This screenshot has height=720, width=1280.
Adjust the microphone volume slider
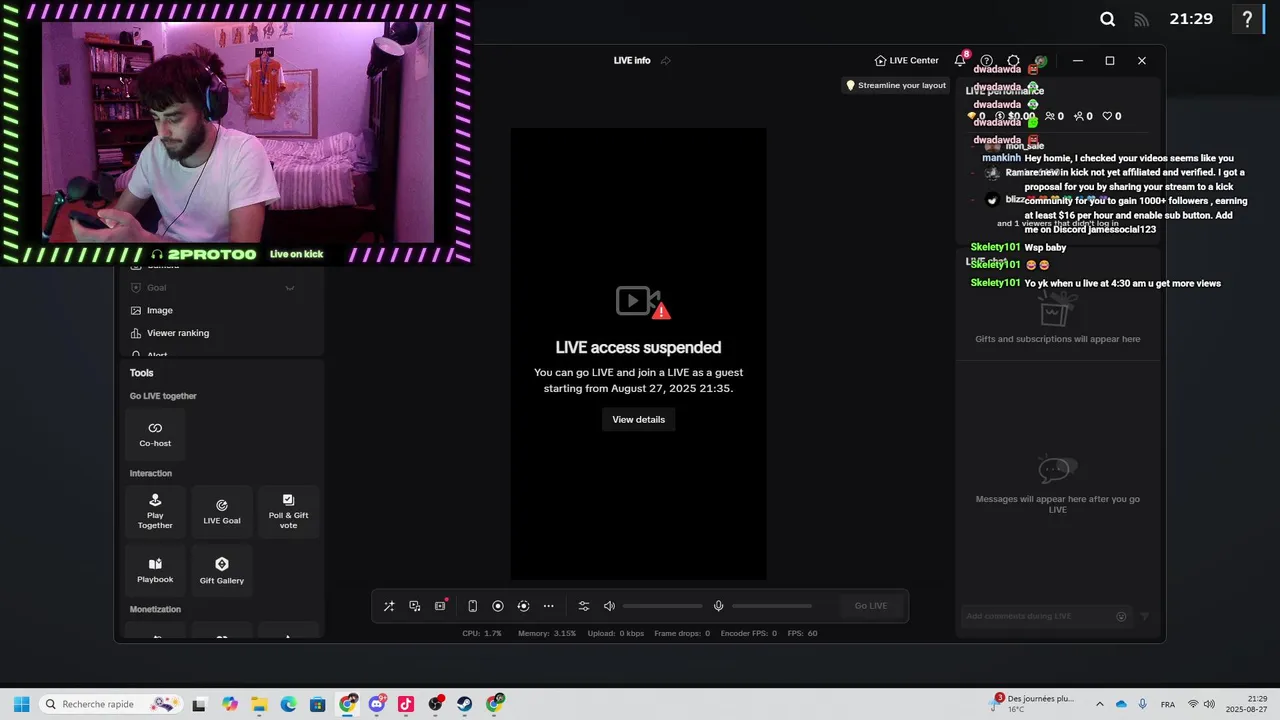click(772, 606)
